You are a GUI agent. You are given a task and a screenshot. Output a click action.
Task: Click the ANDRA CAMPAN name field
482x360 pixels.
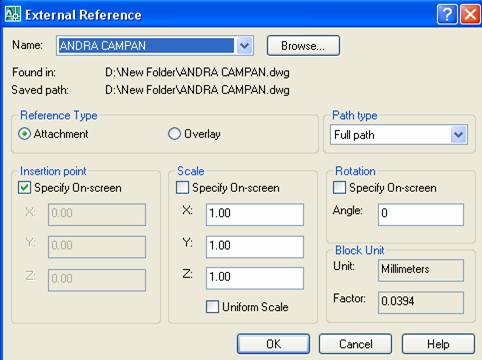pyautogui.click(x=146, y=46)
